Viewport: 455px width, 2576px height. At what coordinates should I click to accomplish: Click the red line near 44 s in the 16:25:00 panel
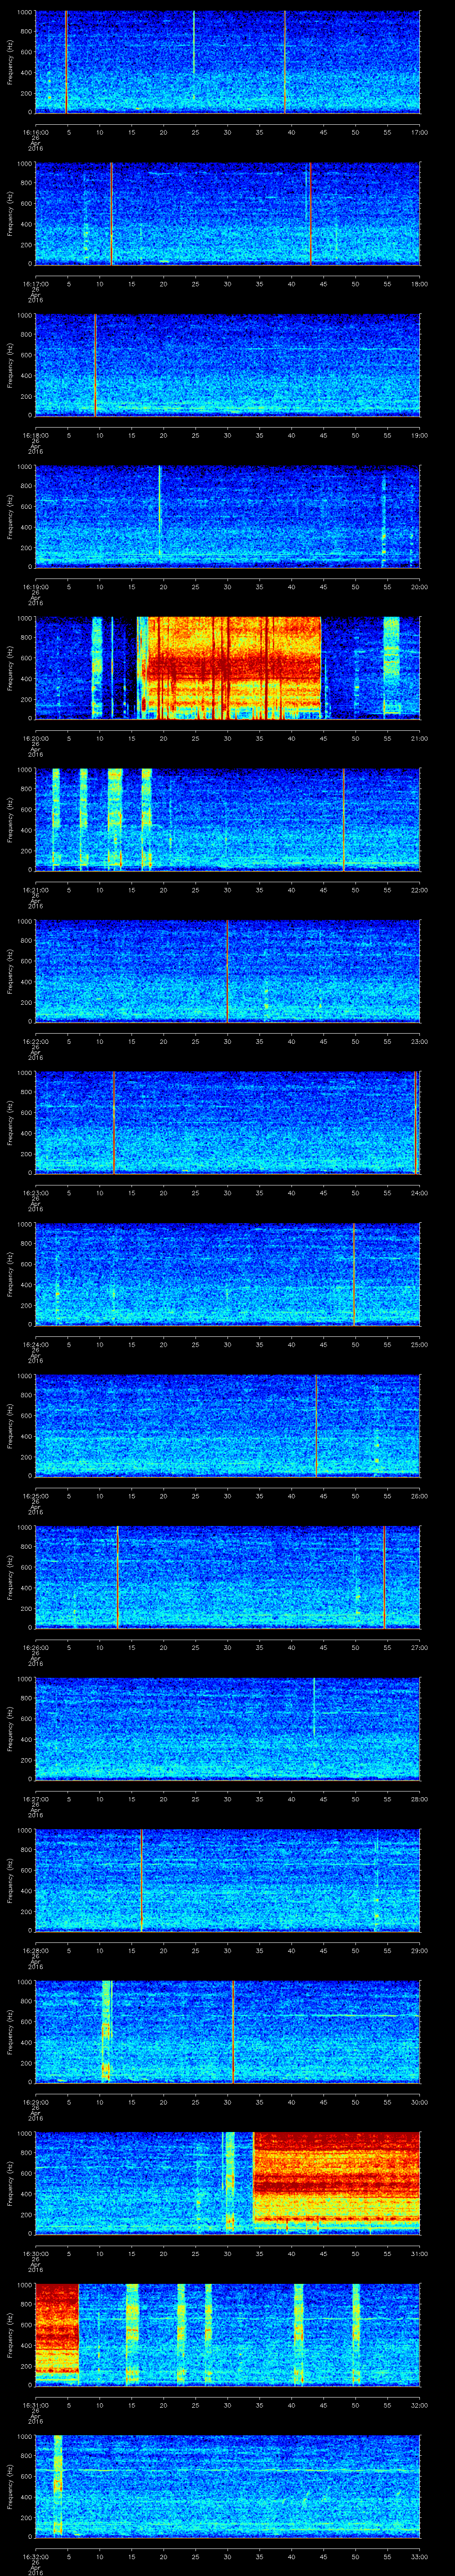[316, 1425]
